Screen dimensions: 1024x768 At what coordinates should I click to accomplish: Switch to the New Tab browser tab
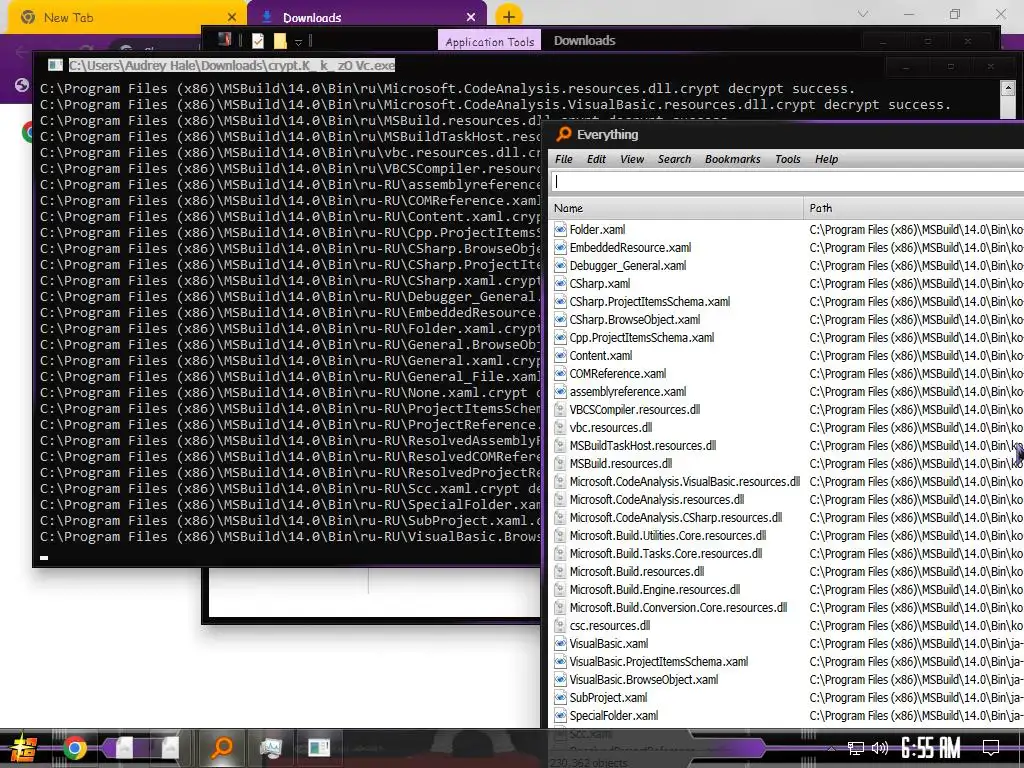click(123, 18)
